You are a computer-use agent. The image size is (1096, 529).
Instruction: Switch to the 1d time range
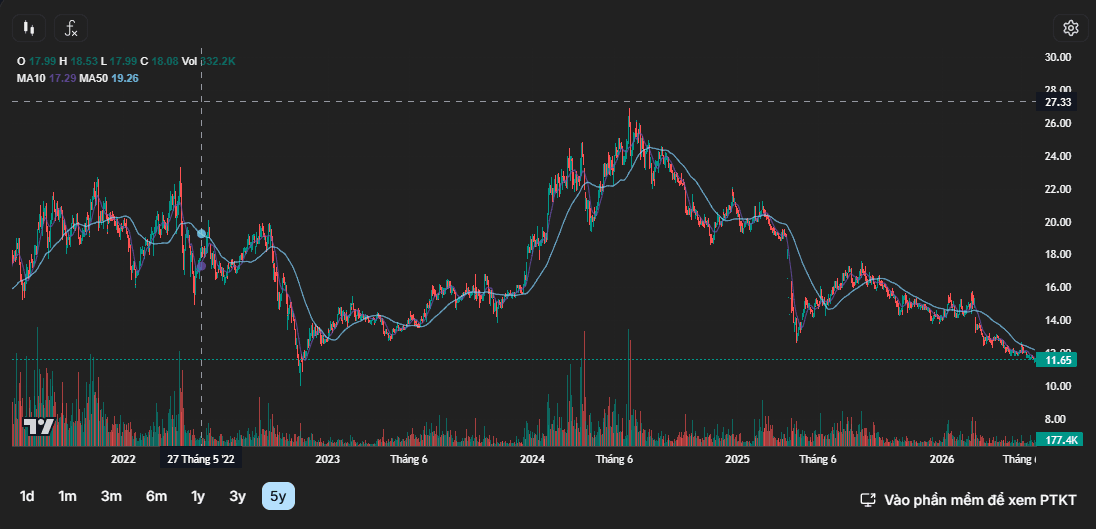27,496
